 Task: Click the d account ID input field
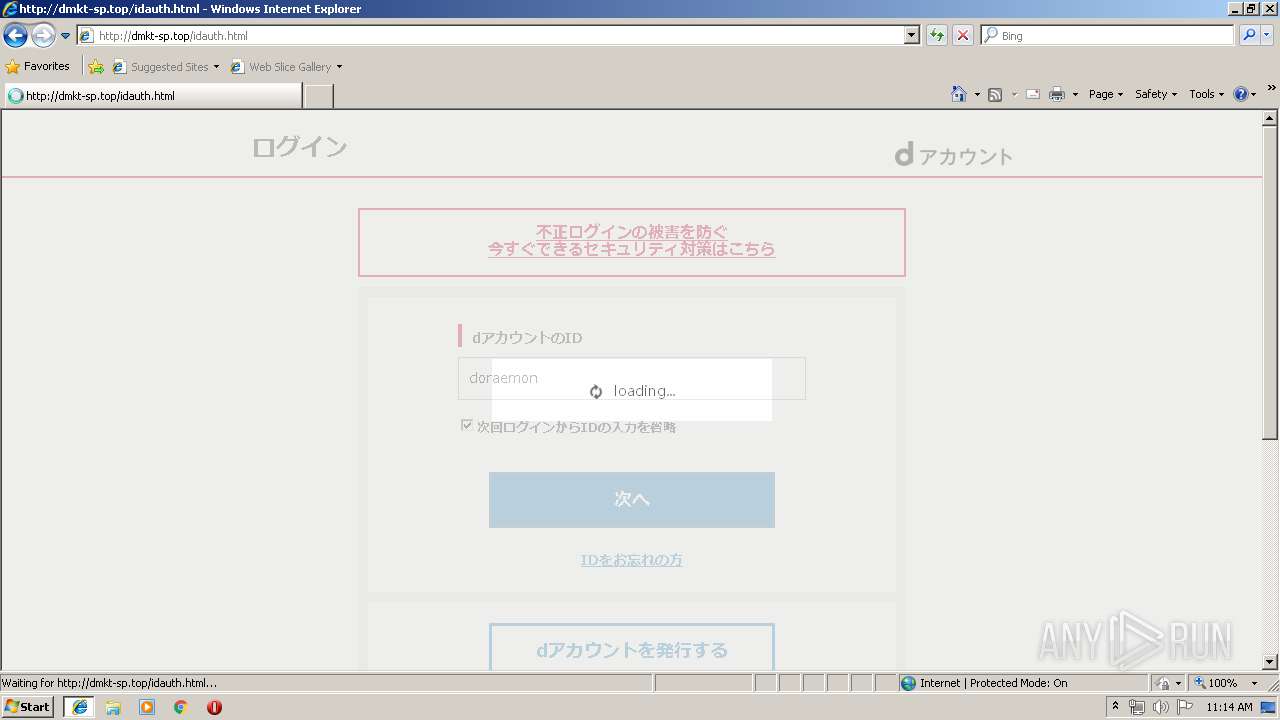[x=632, y=378]
